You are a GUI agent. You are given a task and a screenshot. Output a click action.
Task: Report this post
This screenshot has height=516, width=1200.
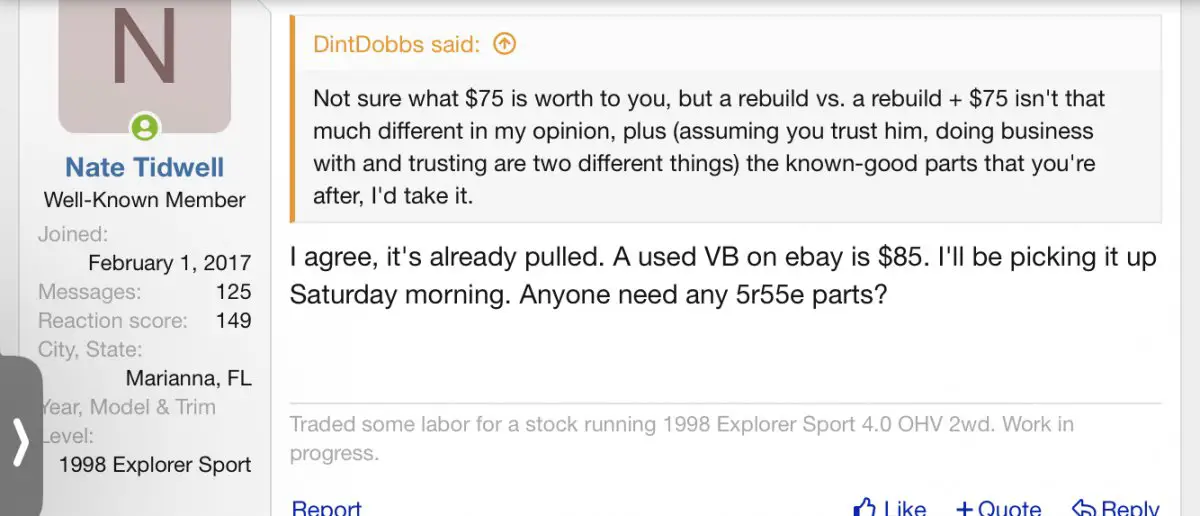(326, 508)
